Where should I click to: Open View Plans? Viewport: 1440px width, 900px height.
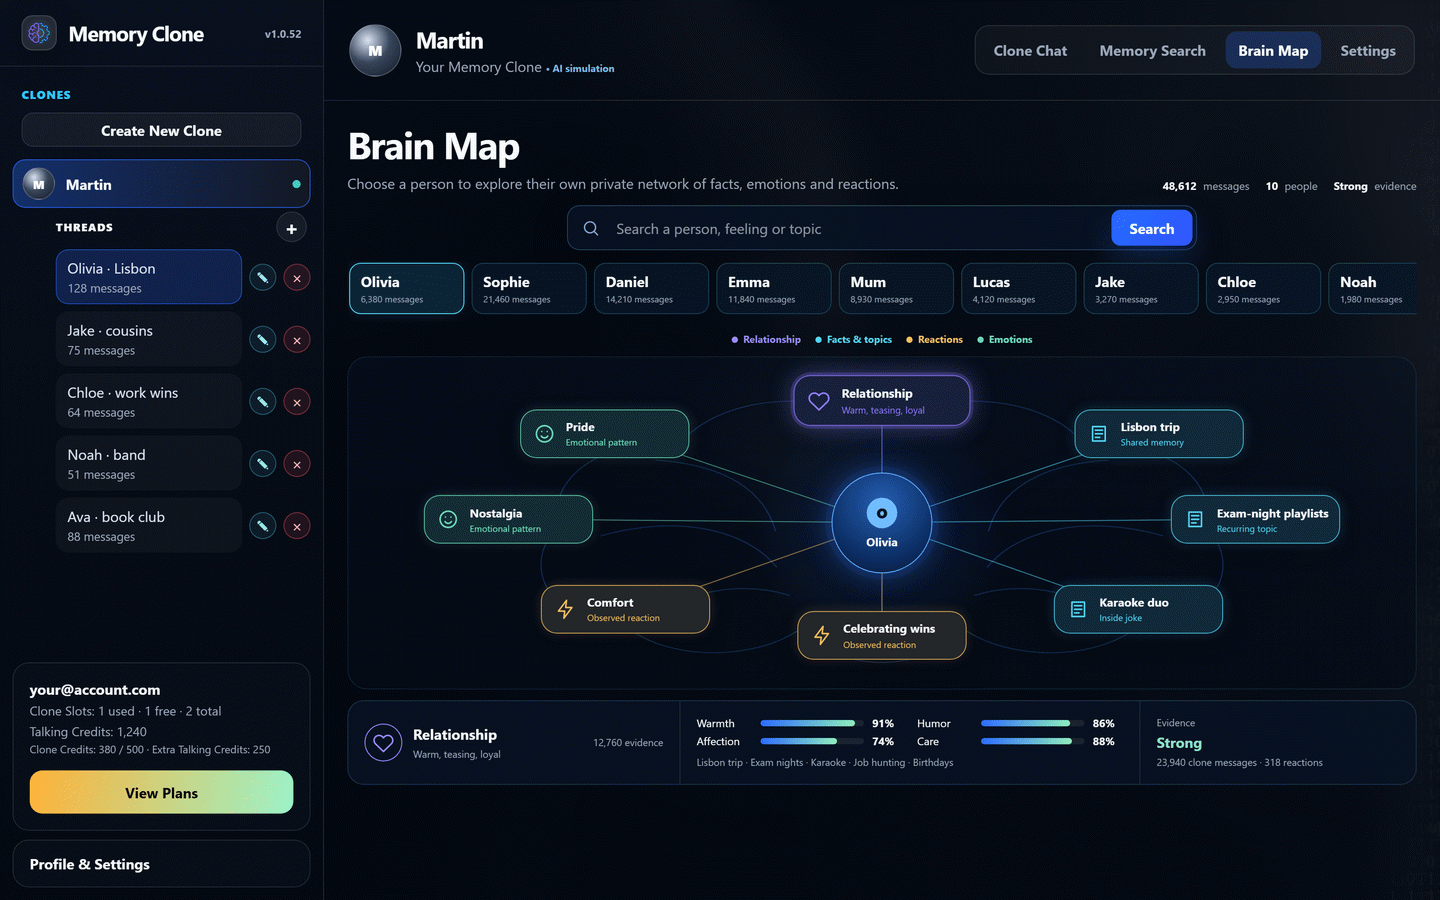pos(161,792)
